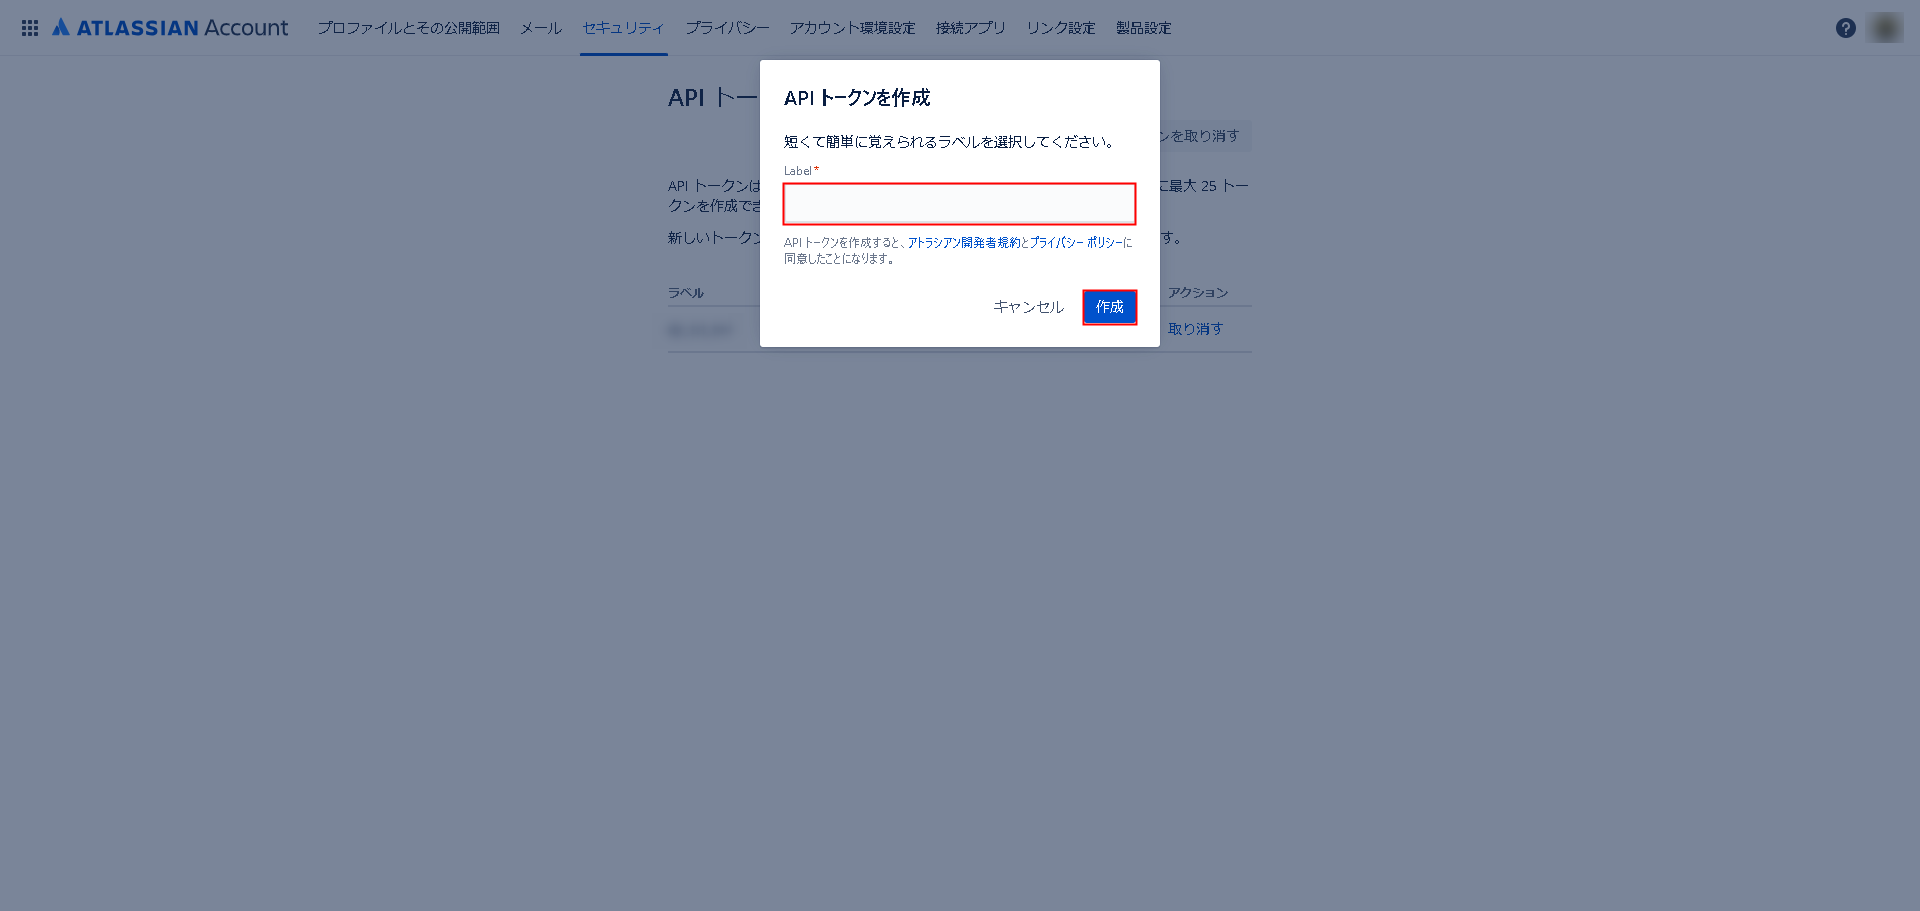Open the help question mark icon

[1846, 28]
